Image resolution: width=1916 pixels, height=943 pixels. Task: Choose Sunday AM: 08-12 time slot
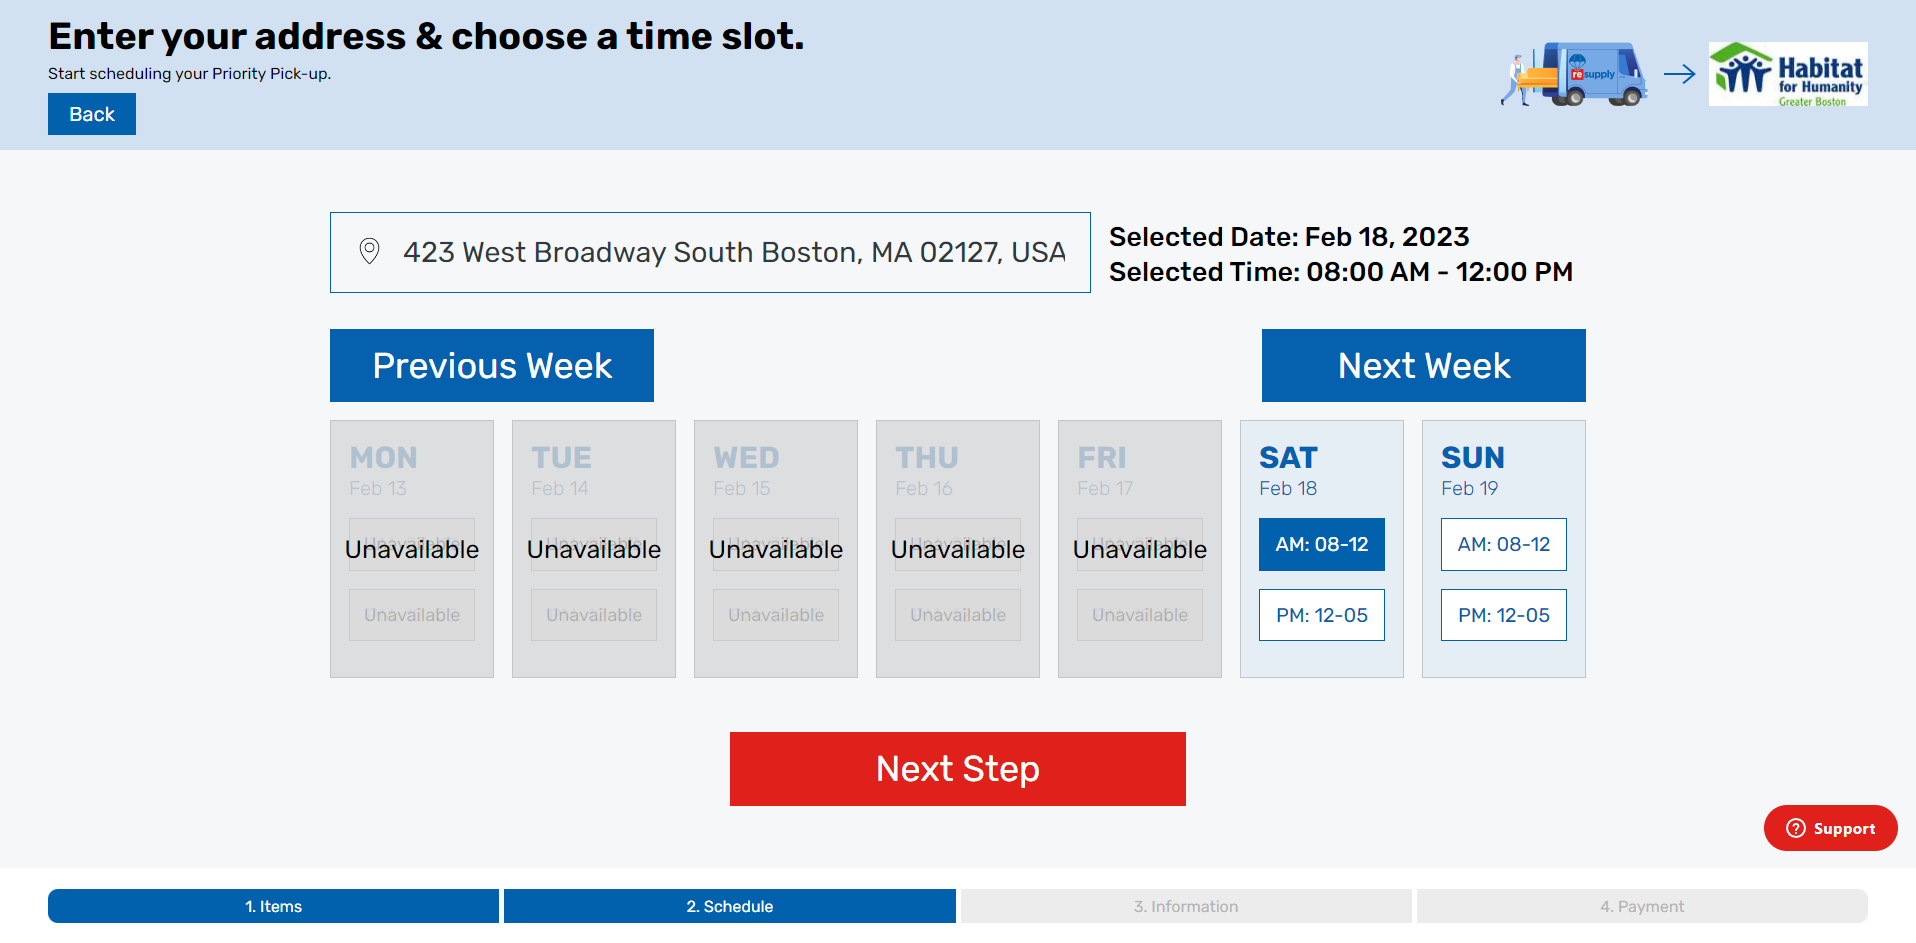pyautogui.click(x=1504, y=544)
